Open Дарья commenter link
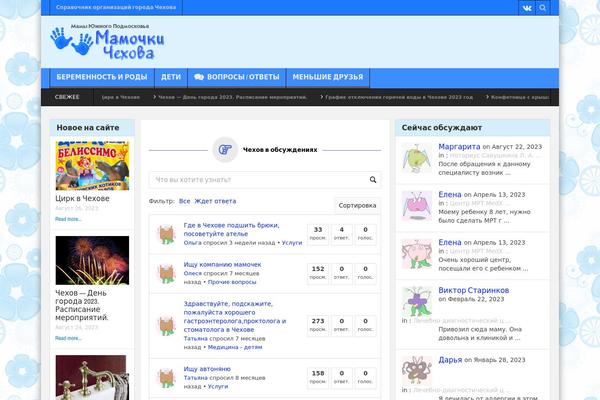 (450, 360)
